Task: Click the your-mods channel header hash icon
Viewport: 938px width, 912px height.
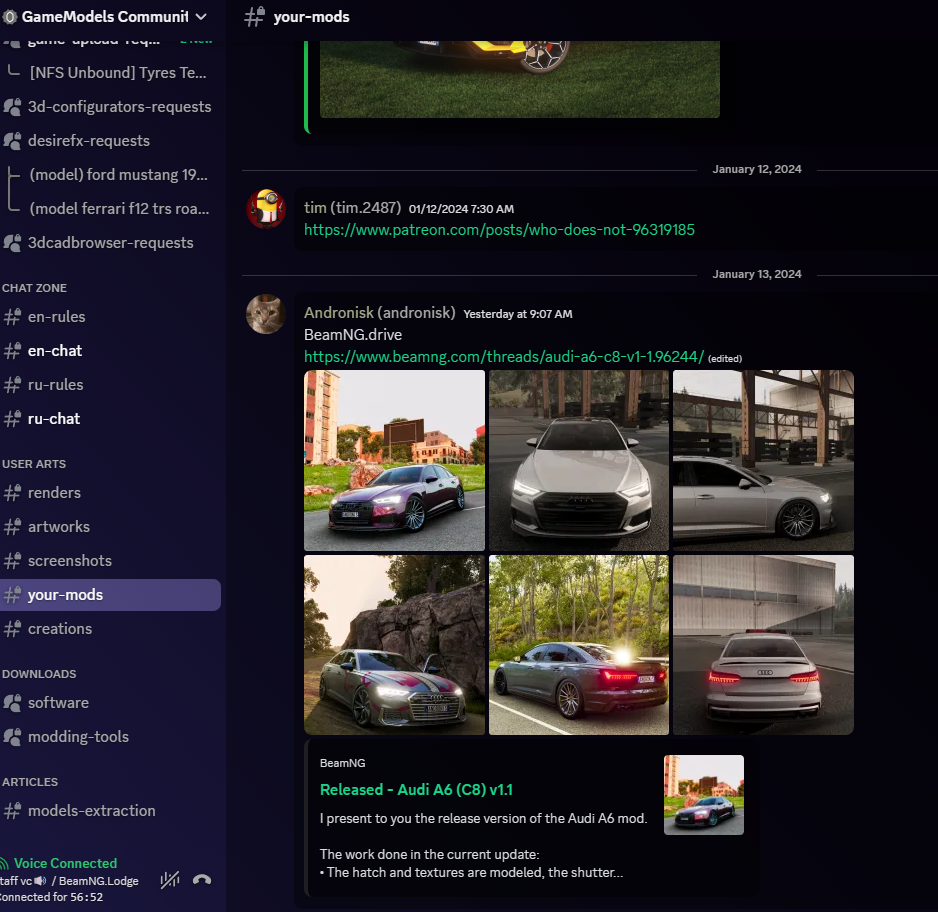Action: click(x=254, y=17)
